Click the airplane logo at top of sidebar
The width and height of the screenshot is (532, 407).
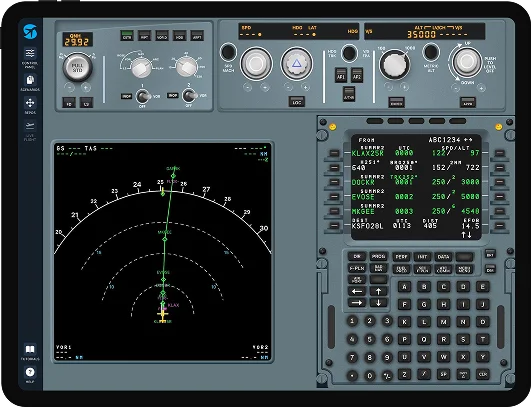click(30, 32)
